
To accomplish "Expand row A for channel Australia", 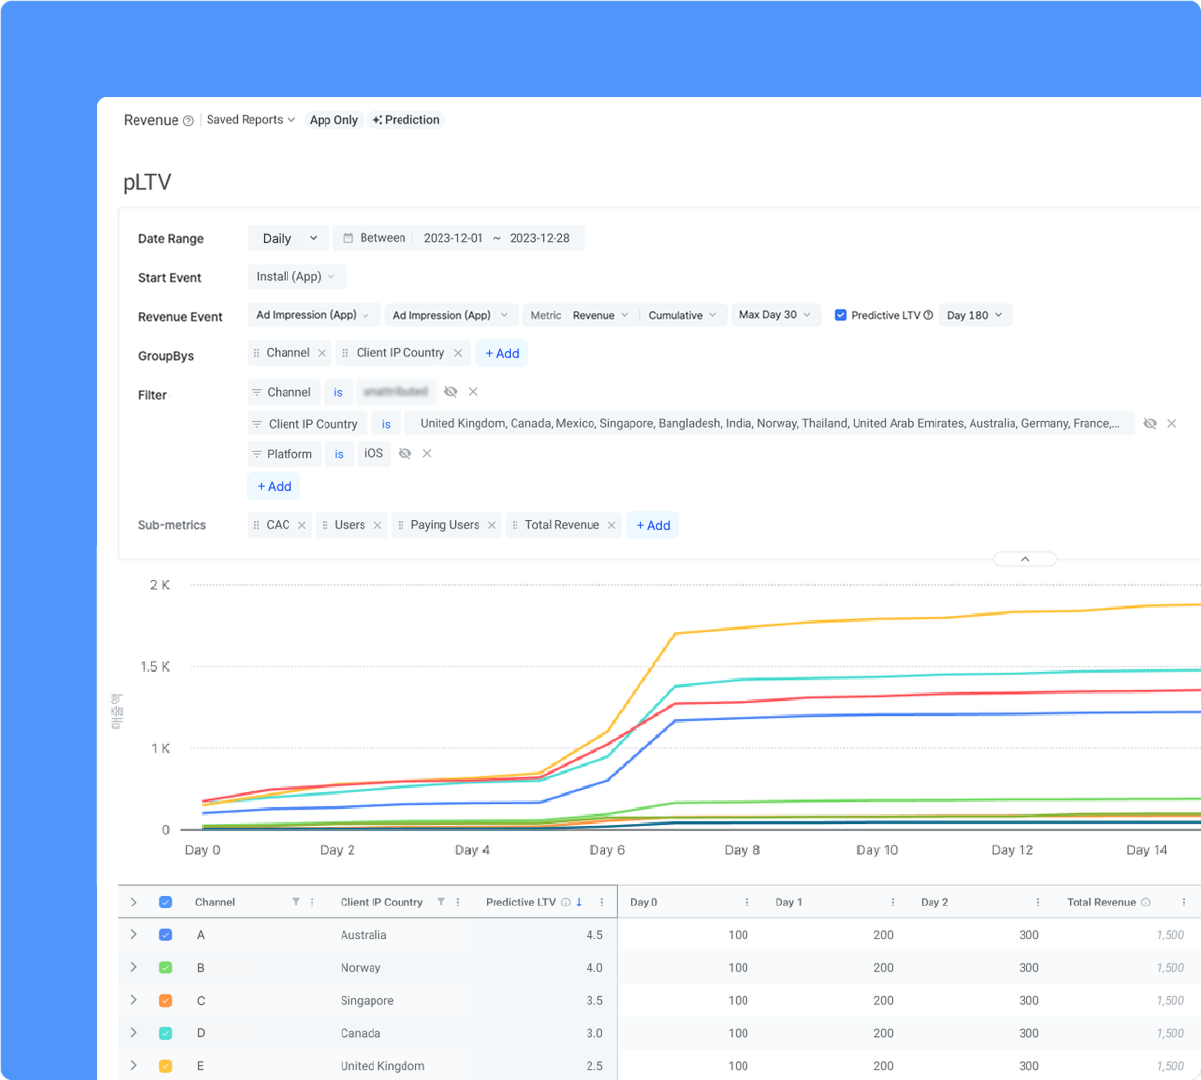I will (133, 934).
